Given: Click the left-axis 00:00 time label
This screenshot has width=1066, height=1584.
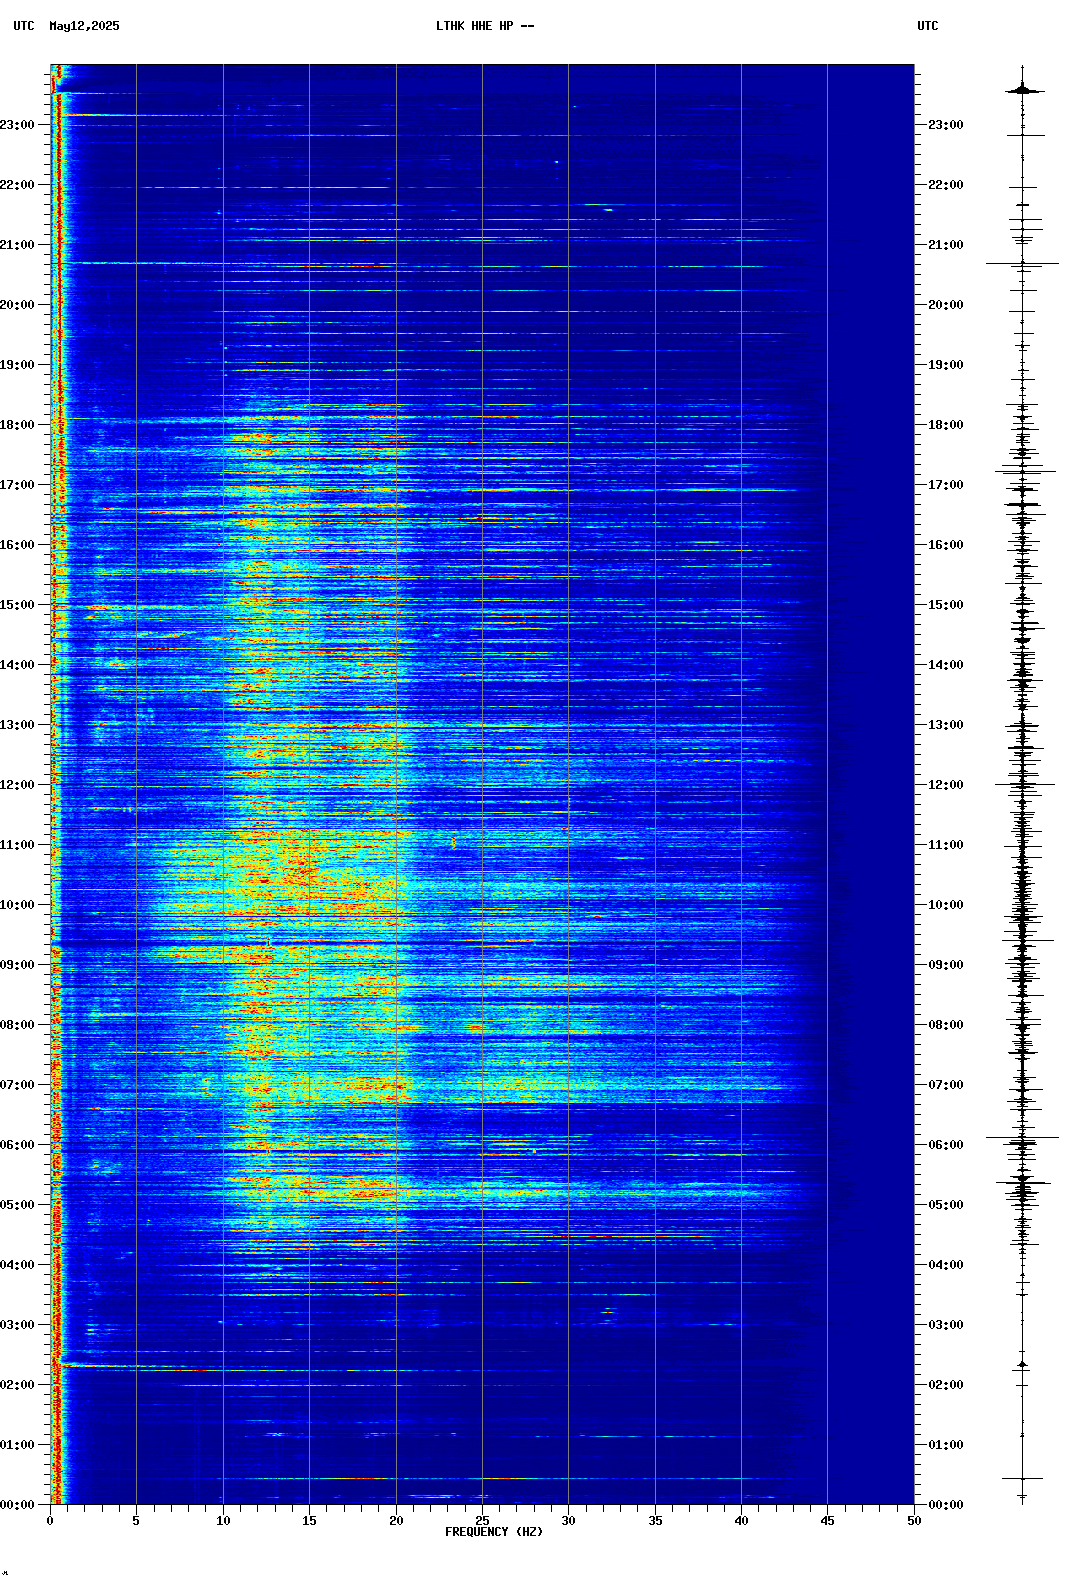Looking at the screenshot, I should click(x=17, y=1505).
